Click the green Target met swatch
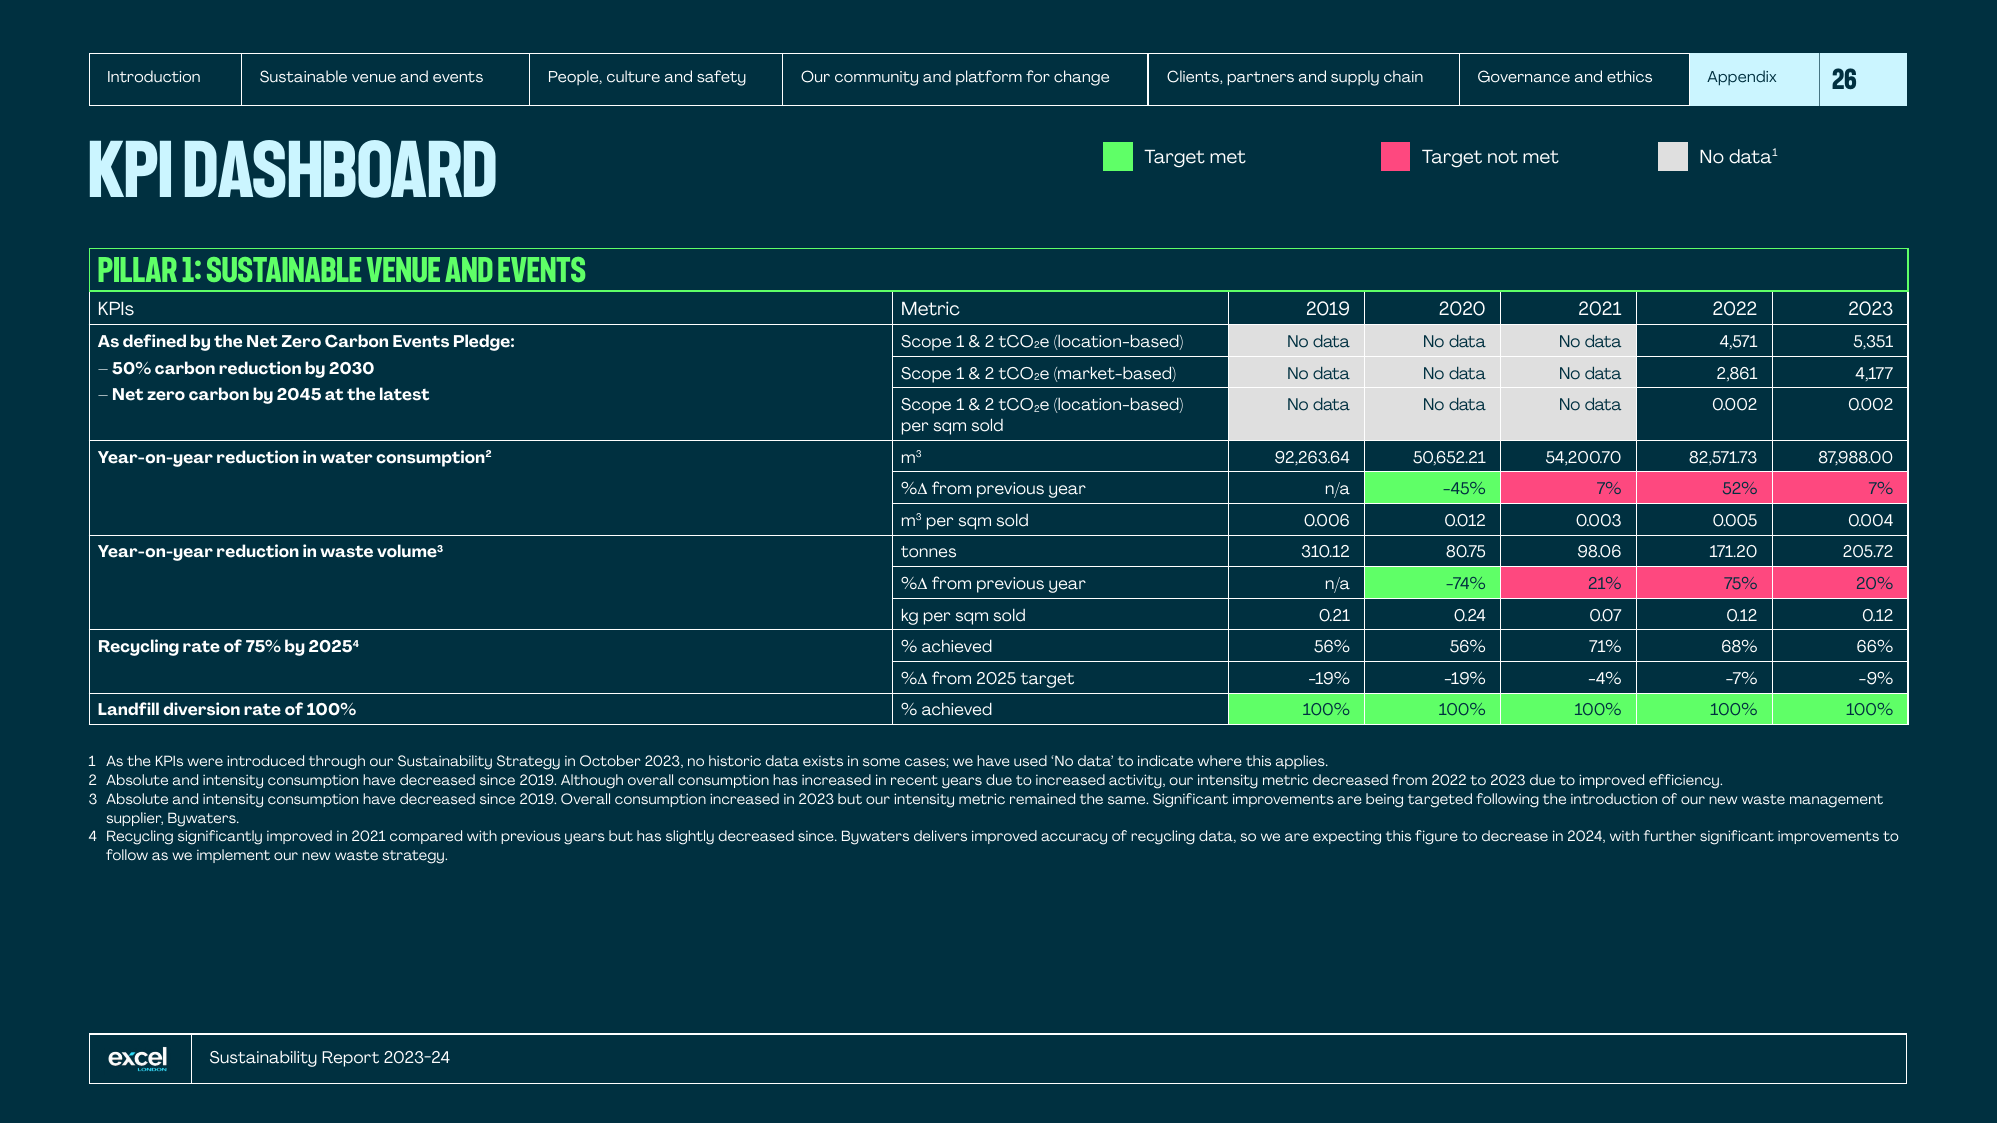The height and width of the screenshot is (1123, 1997). pos(1117,157)
